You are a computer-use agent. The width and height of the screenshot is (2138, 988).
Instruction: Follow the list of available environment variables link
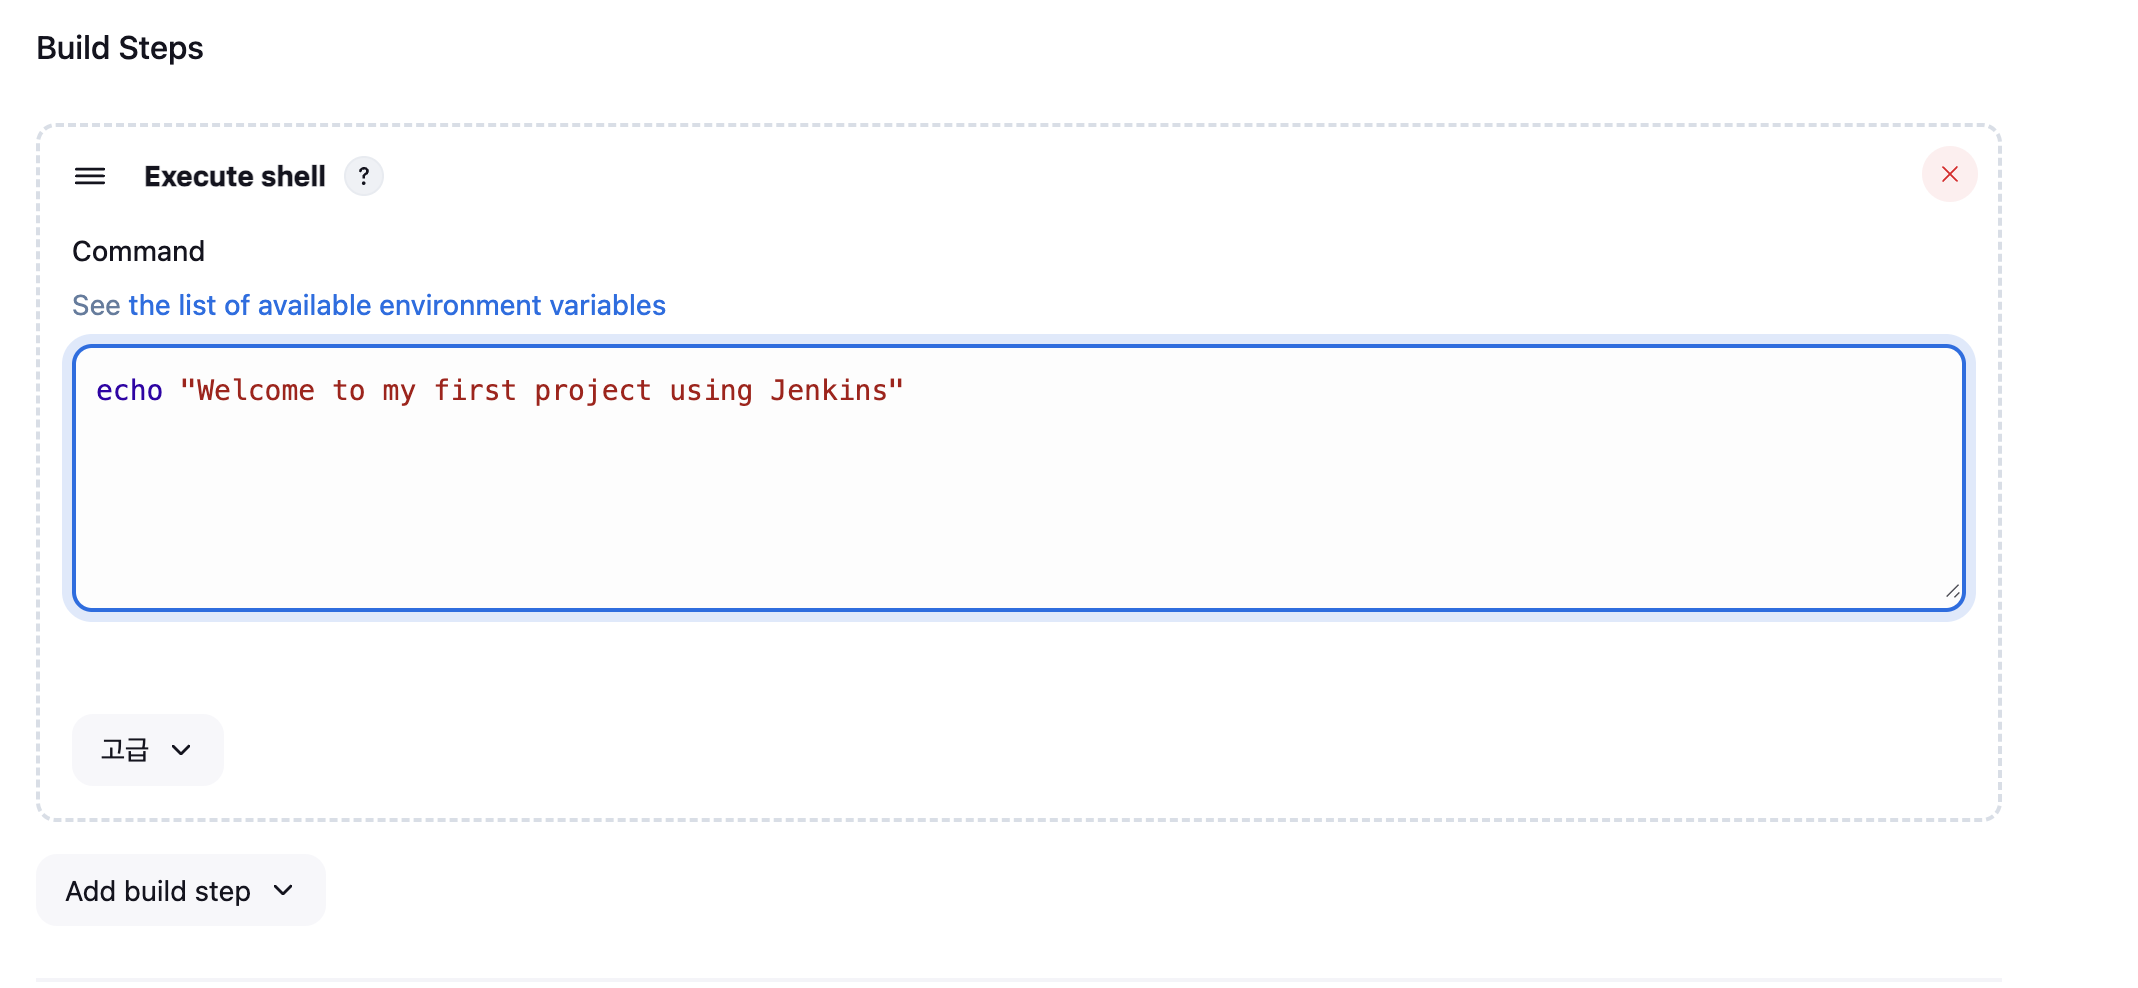[x=397, y=305]
